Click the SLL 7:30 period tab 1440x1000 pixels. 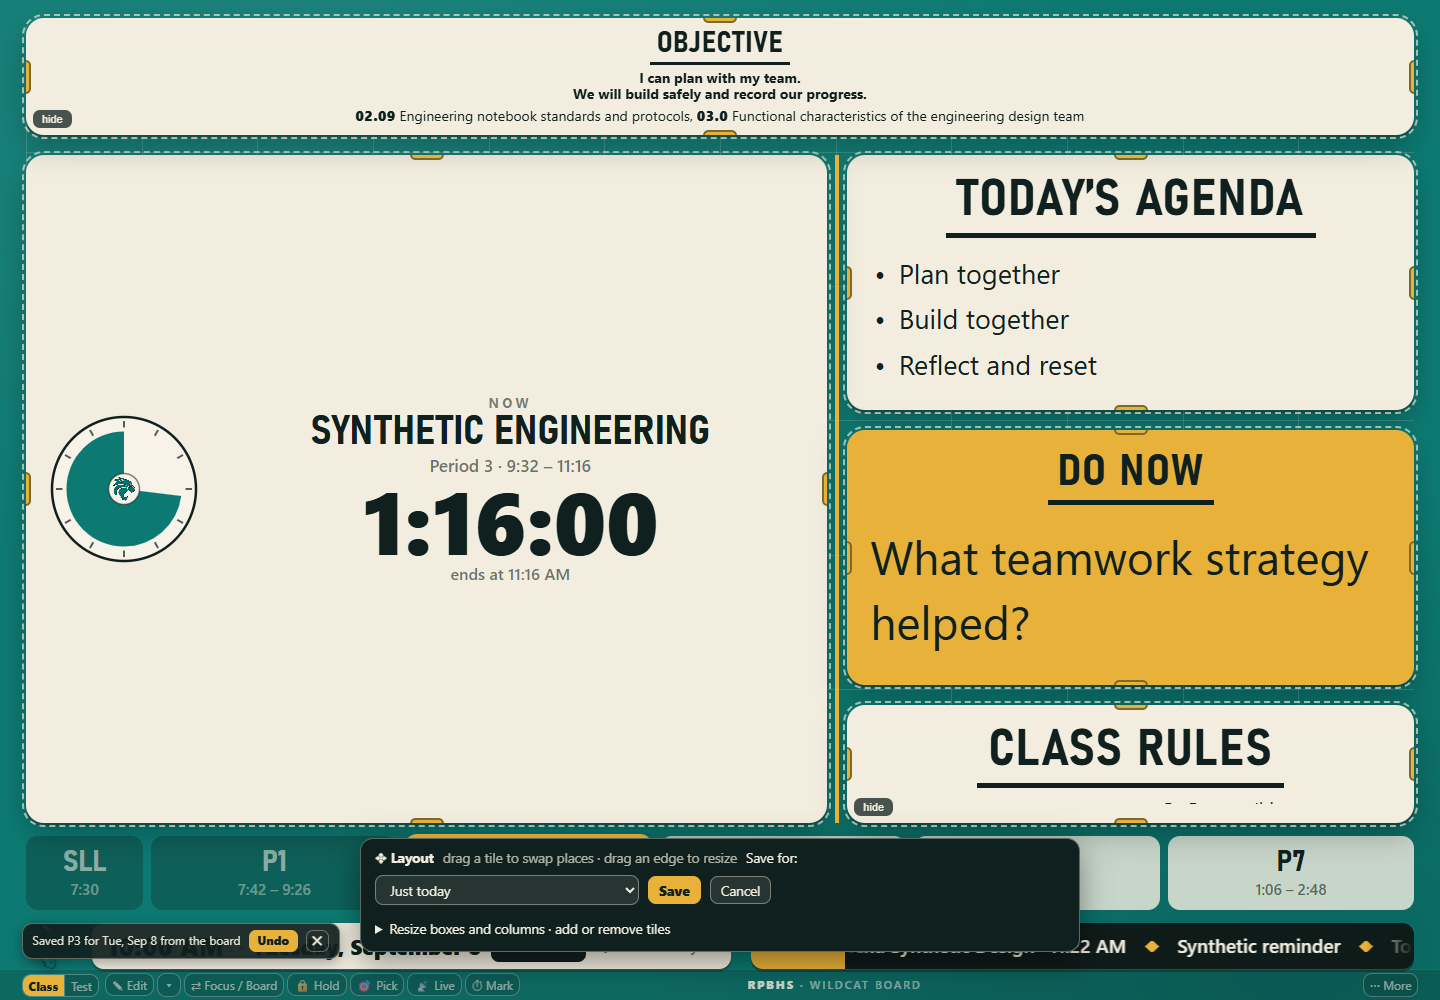[x=84, y=873]
